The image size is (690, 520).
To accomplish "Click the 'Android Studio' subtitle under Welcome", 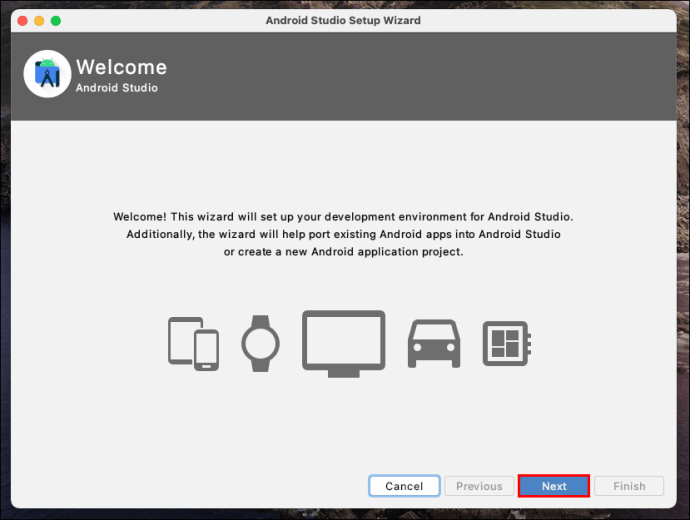I will tap(117, 88).
